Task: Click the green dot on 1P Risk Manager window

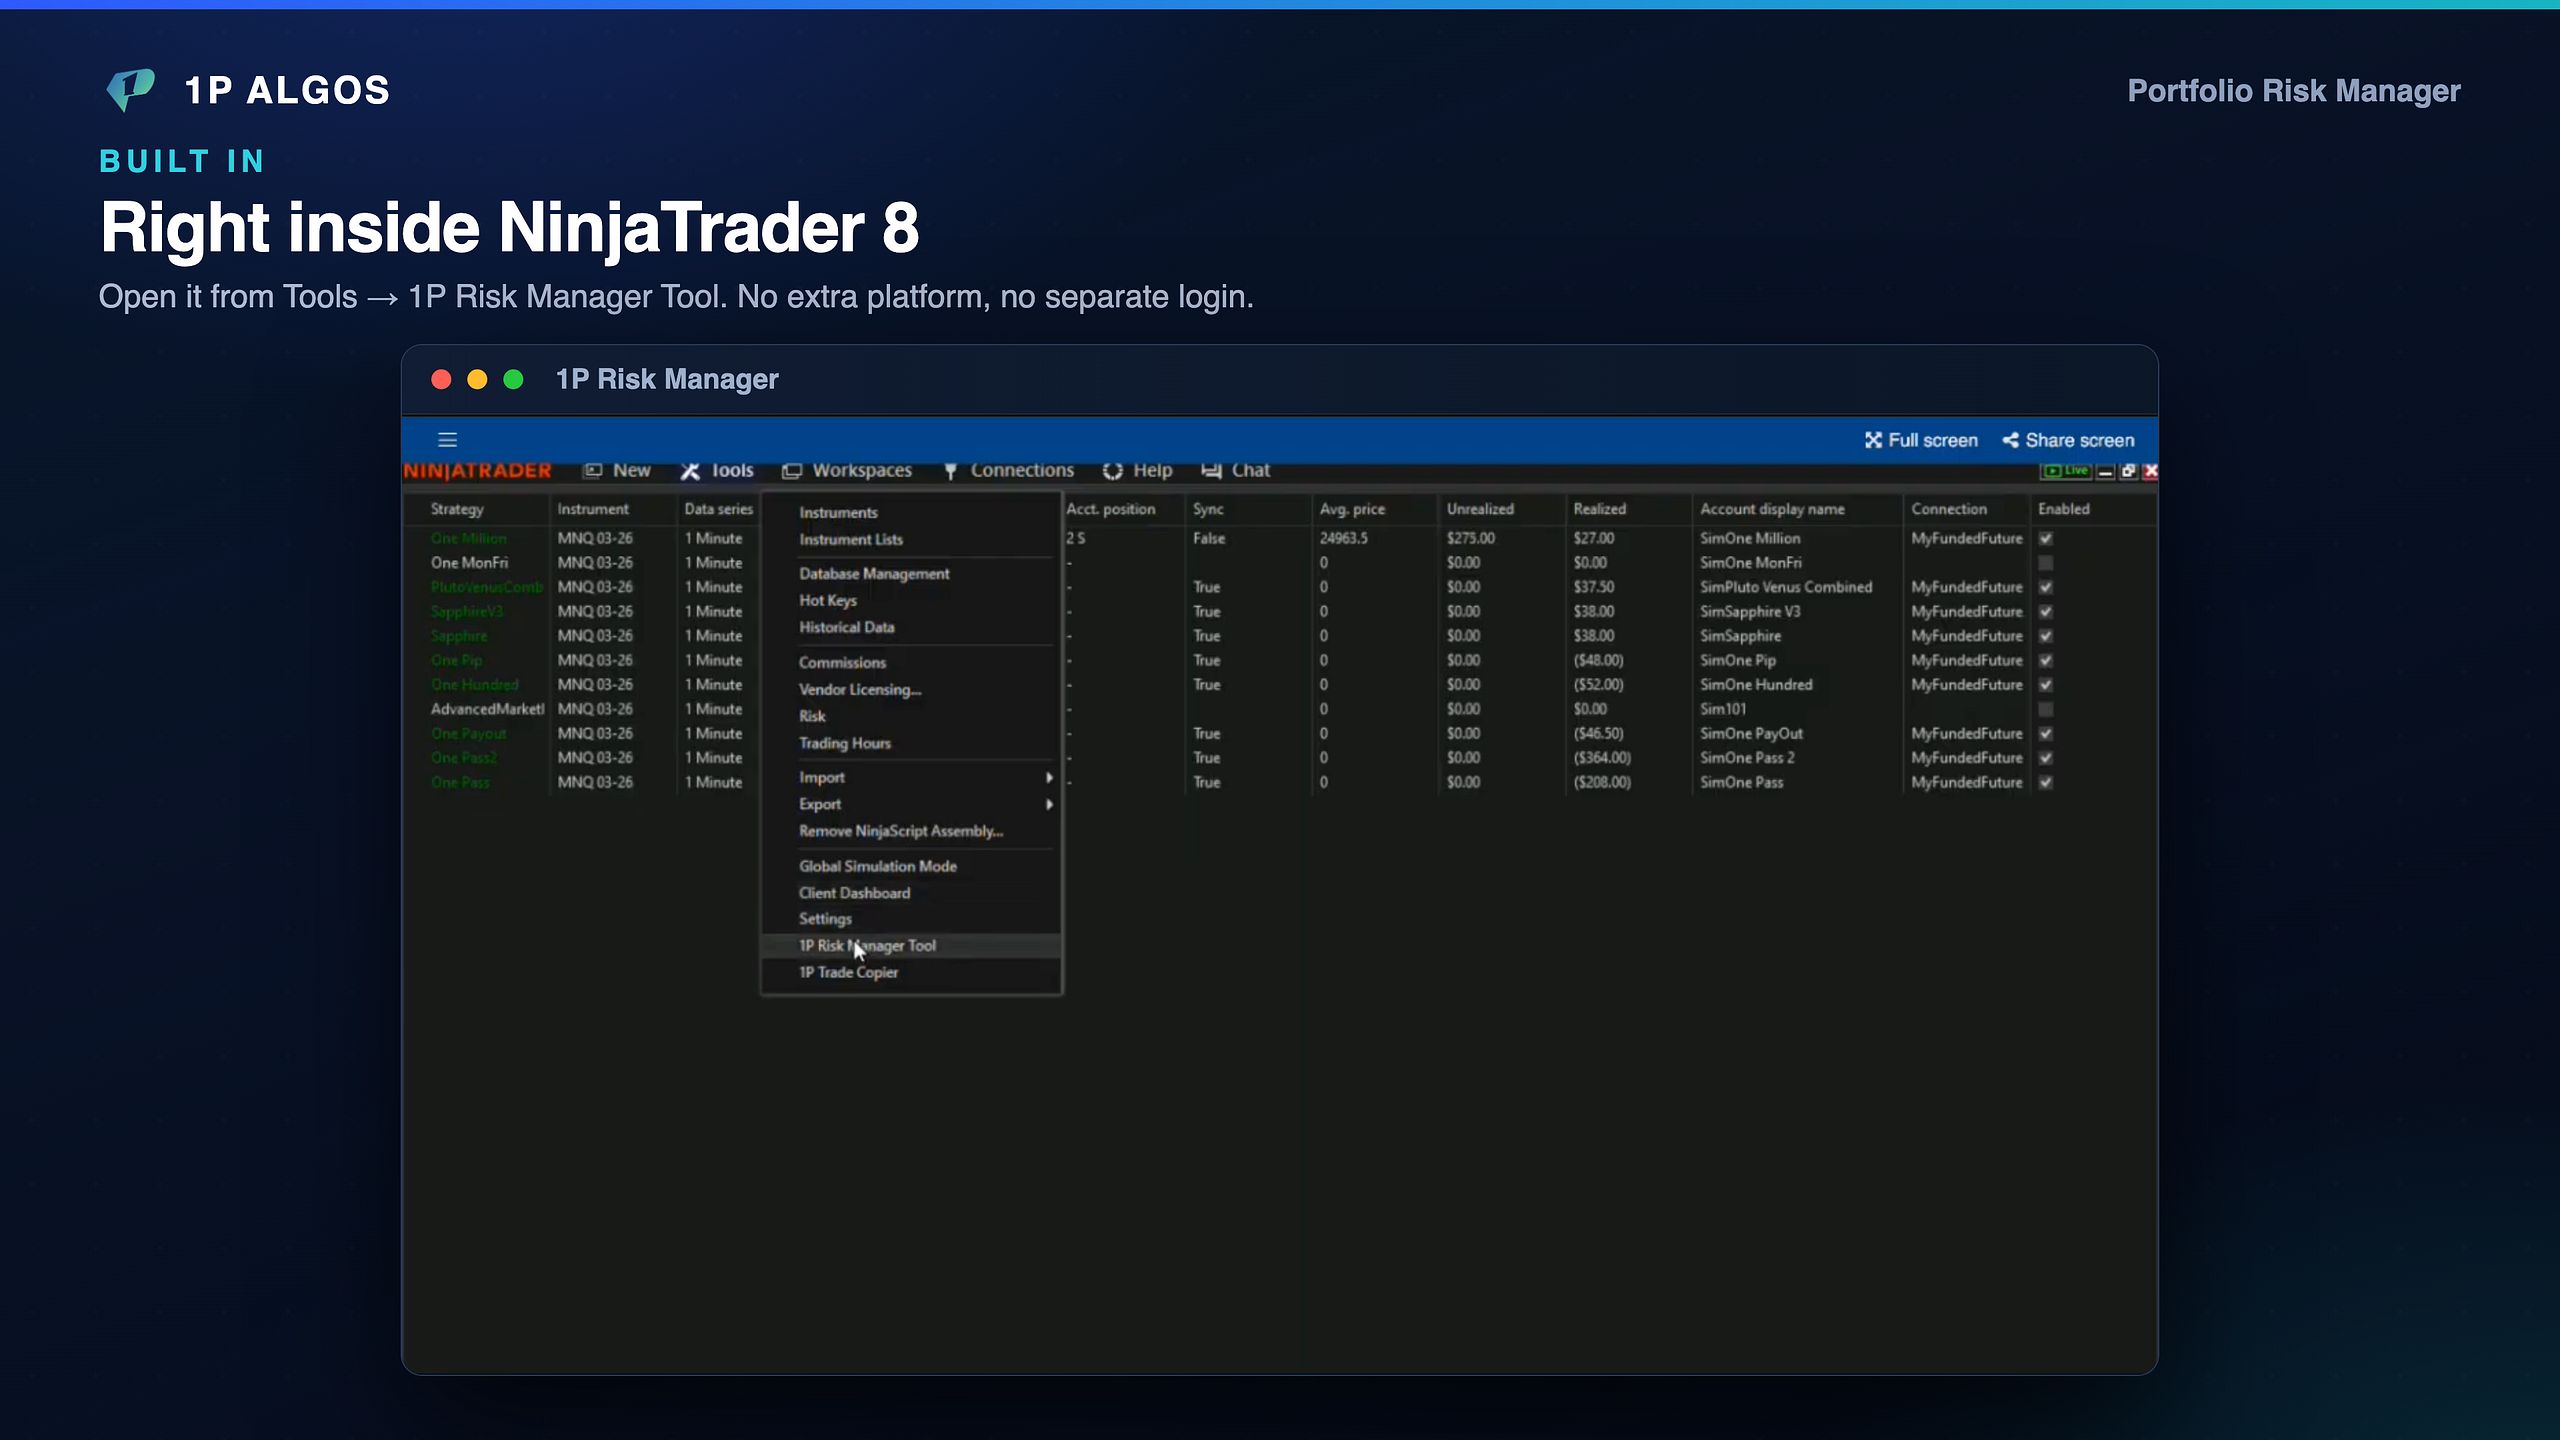Action: (x=513, y=379)
